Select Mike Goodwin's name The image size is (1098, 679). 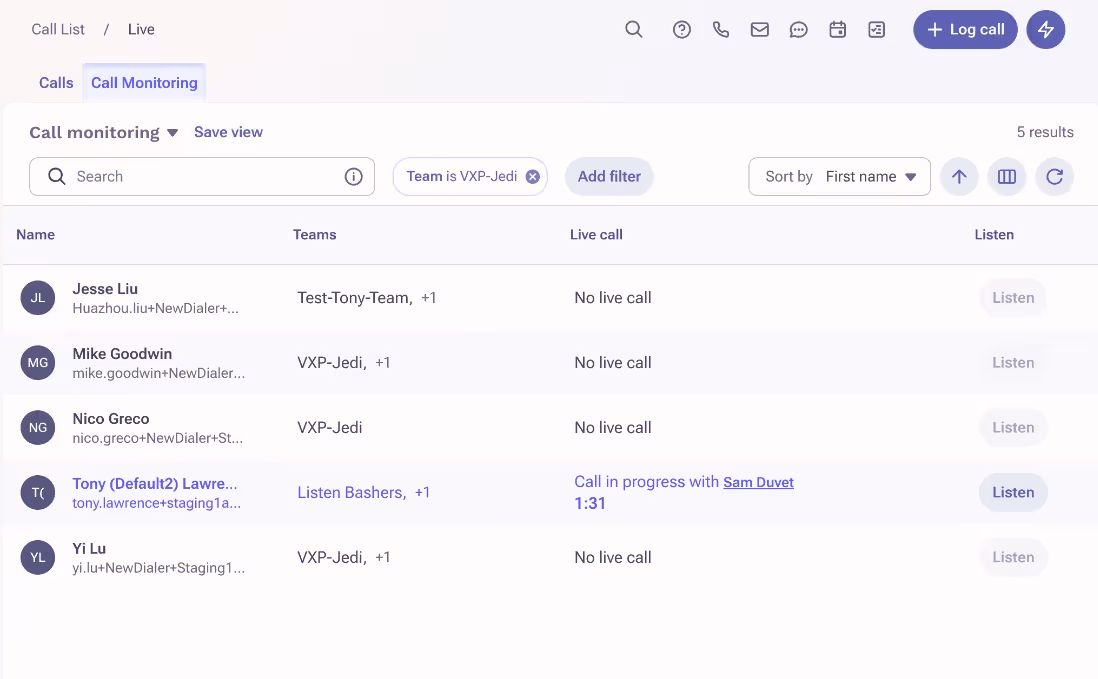coord(122,354)
